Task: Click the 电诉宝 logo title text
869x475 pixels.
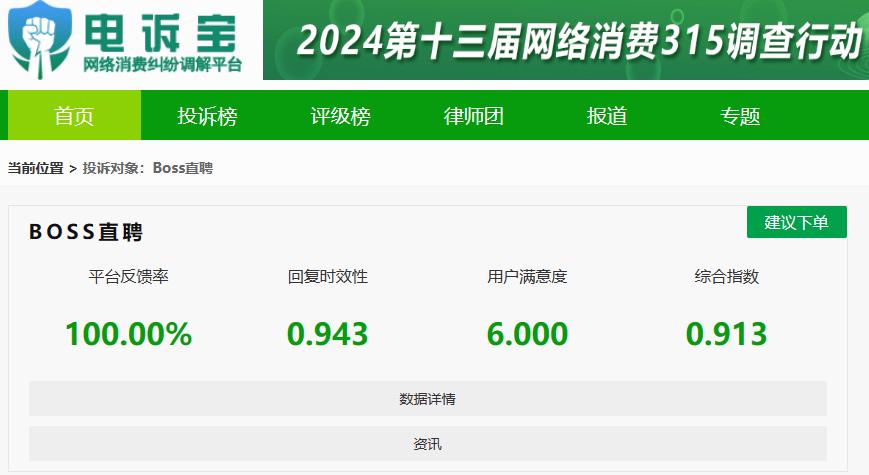Action: click(161, 33)
